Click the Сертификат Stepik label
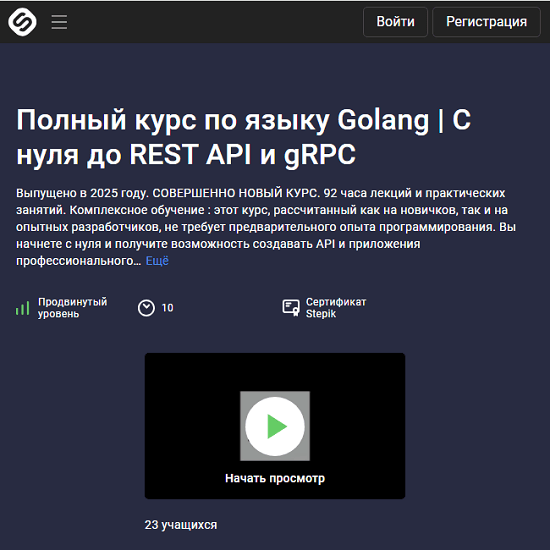 click(336, 308)
